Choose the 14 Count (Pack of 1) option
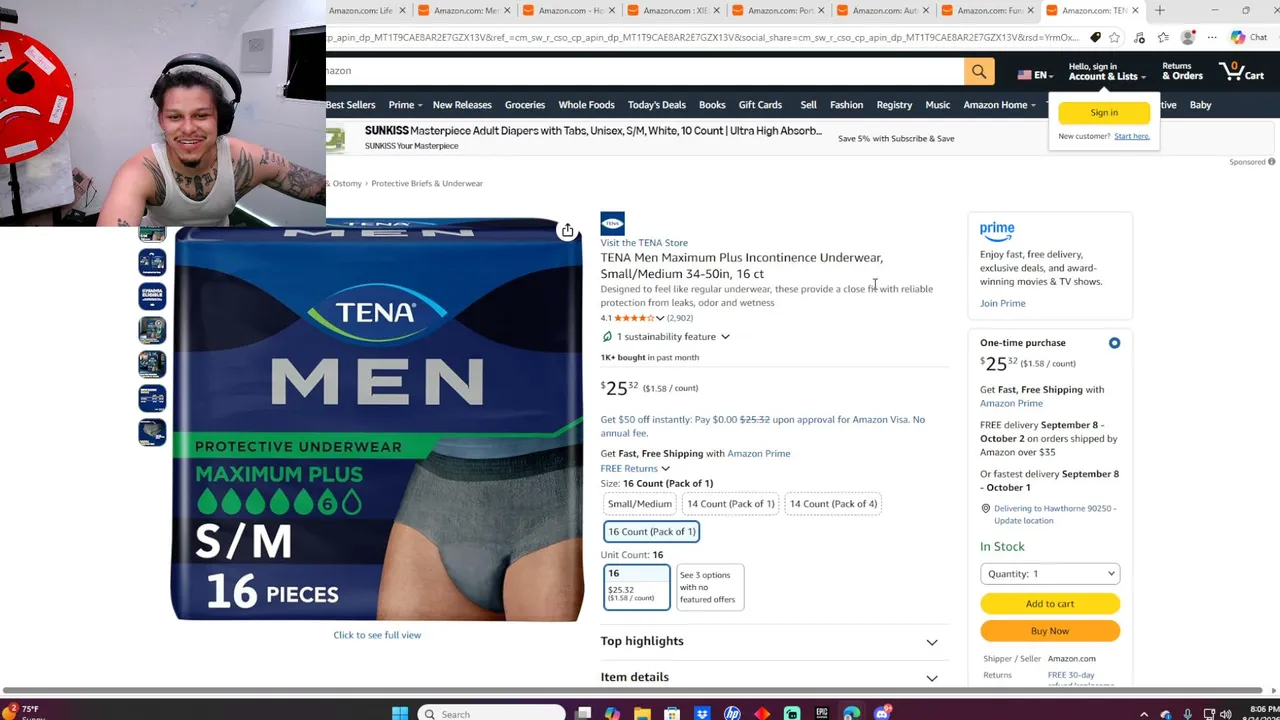The height and width of the screenshot is (720, 1280). click(730, 504)
